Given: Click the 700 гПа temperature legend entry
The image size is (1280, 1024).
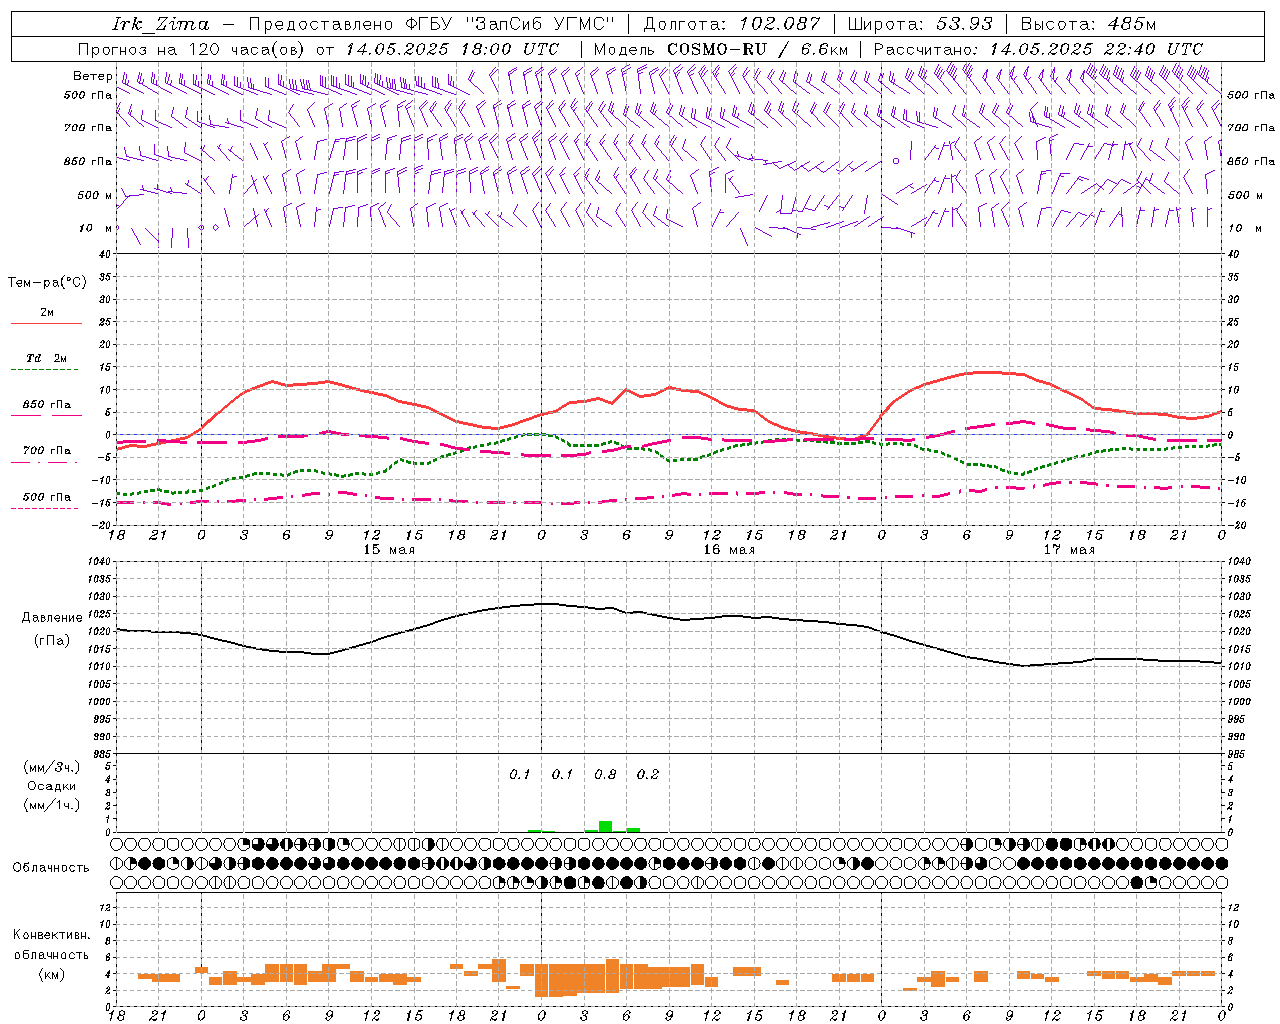Looking at the screenshot, I should [47, 451].
